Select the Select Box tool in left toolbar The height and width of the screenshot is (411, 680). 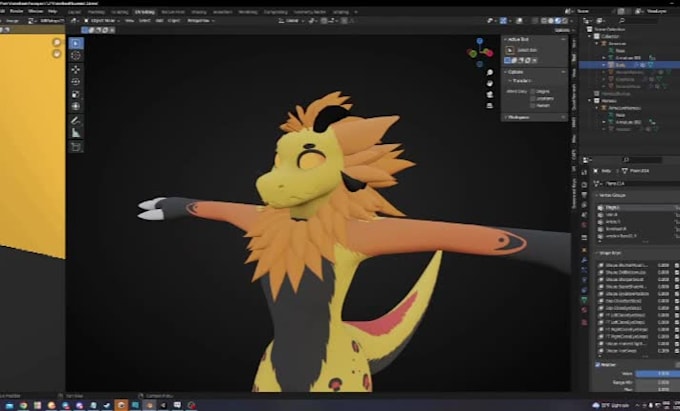(x=76, y=43)
